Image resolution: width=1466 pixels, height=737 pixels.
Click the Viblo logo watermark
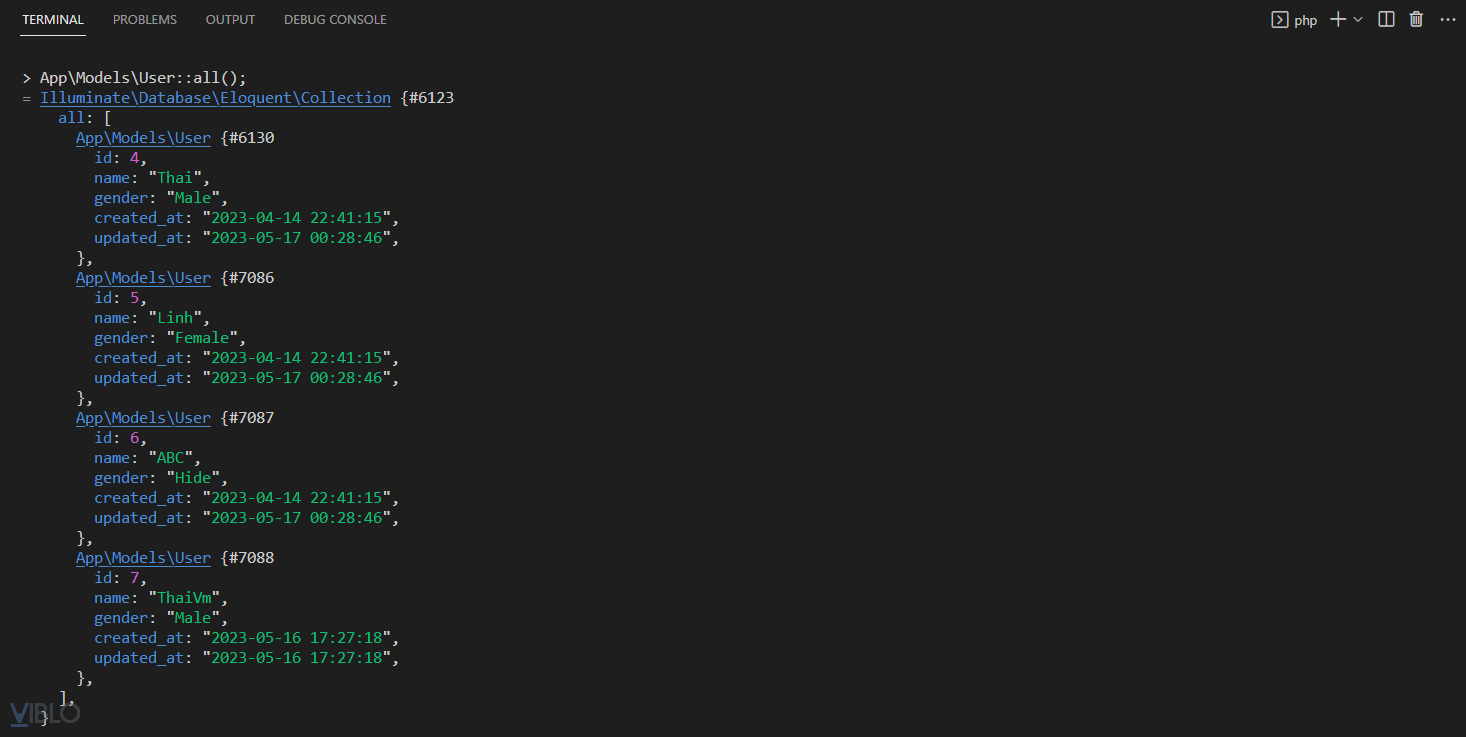coord(44,713)
